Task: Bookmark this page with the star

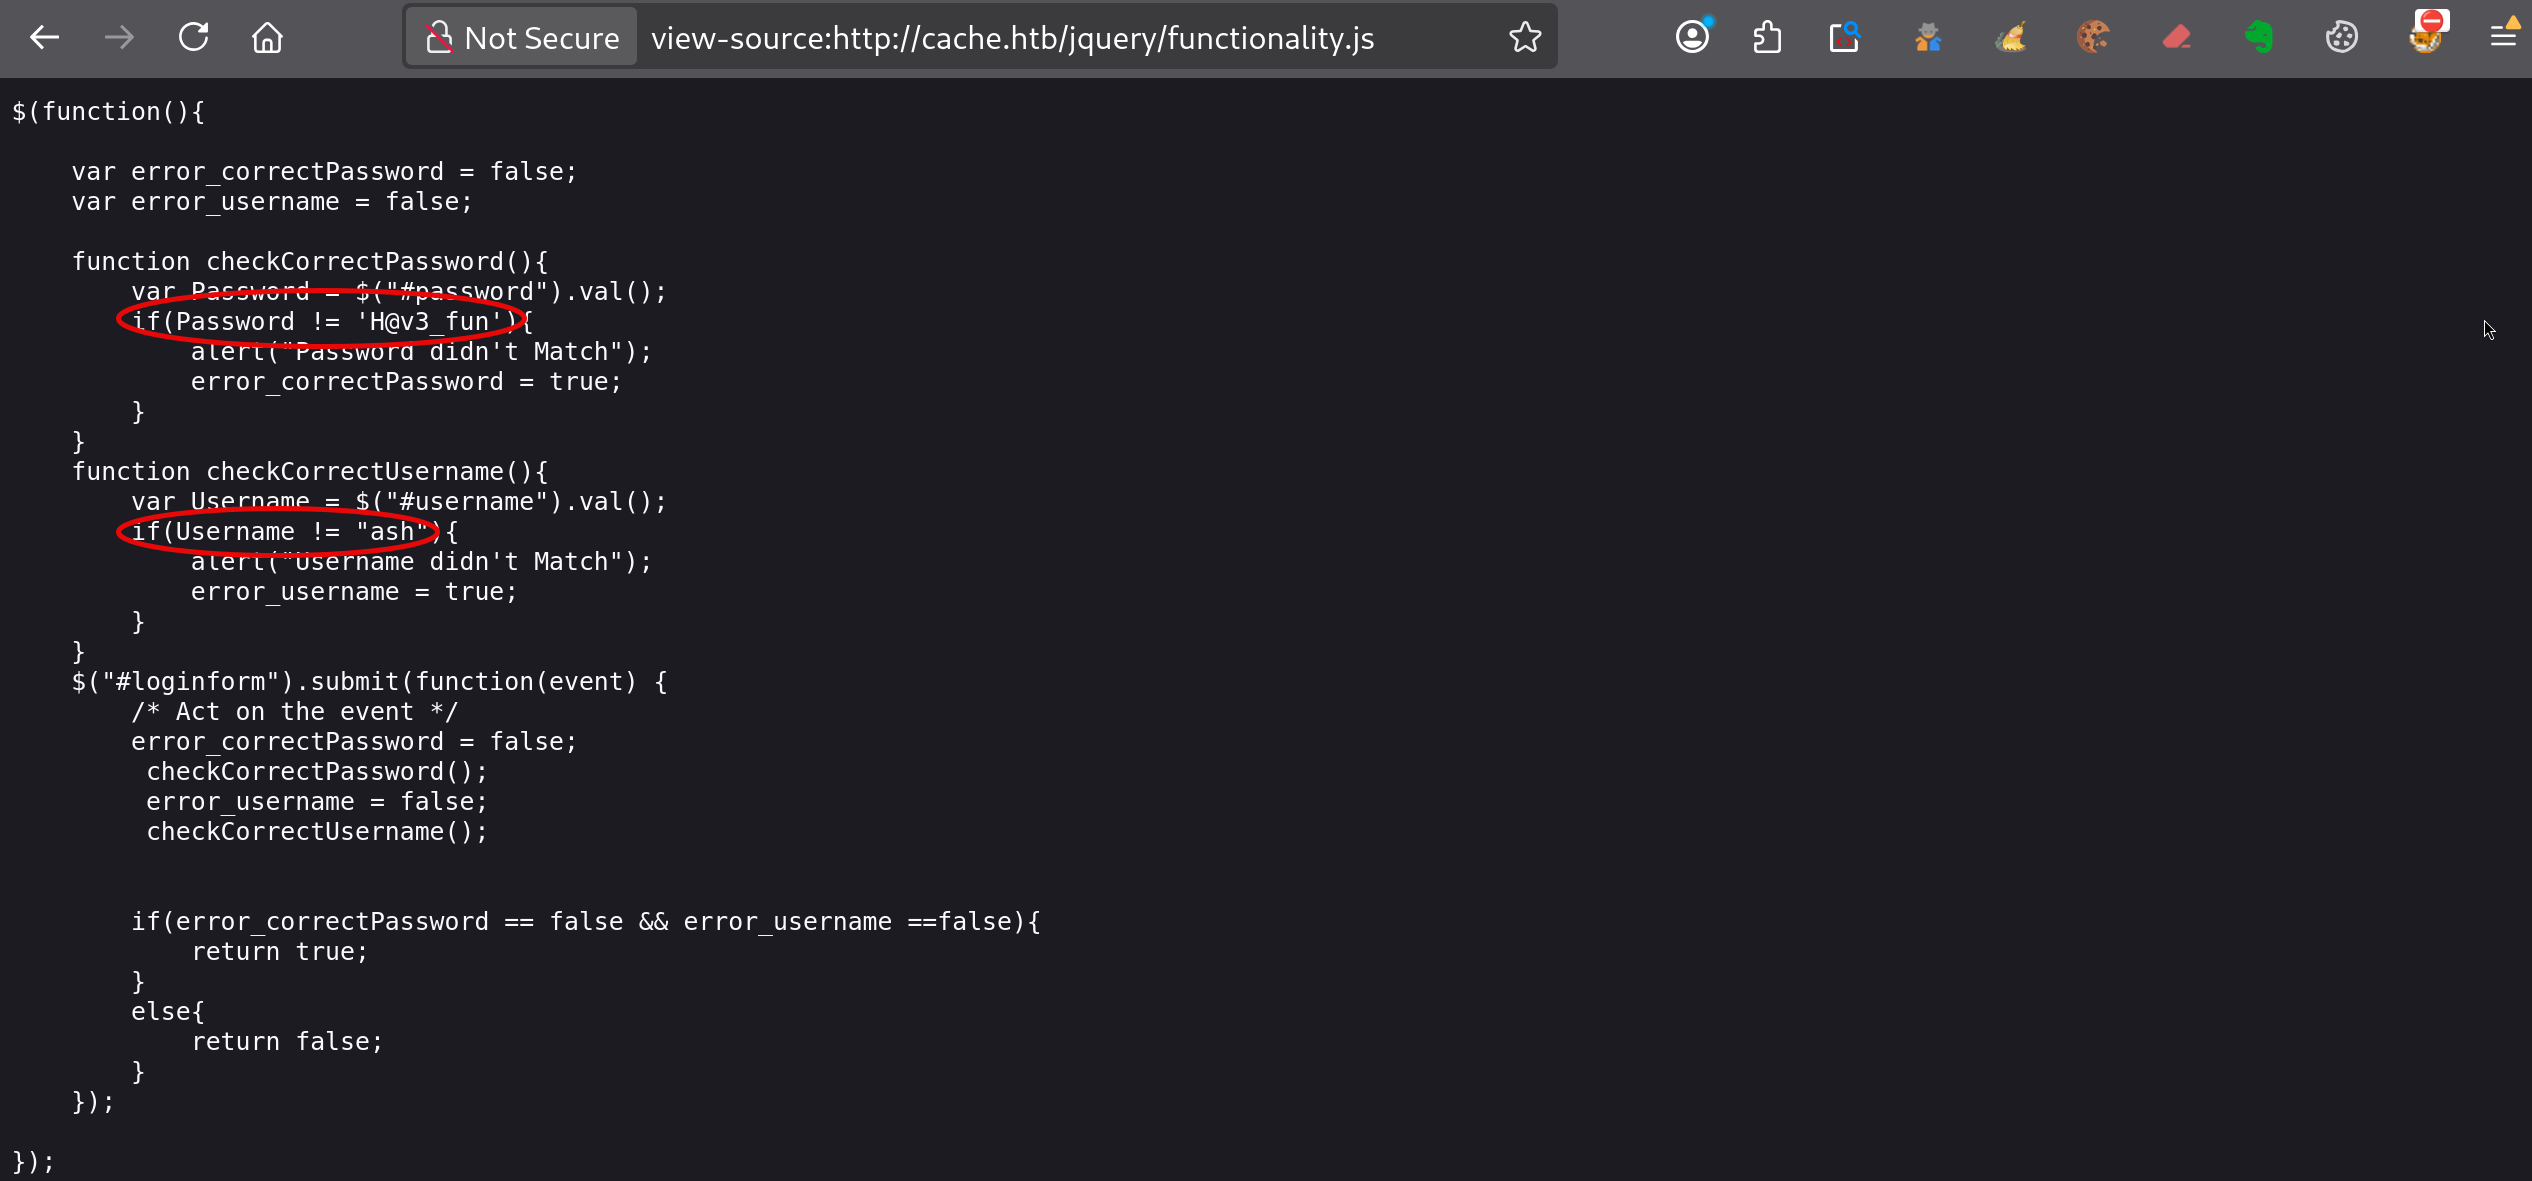Action: pyautogui.click(x=1525, y=38)
